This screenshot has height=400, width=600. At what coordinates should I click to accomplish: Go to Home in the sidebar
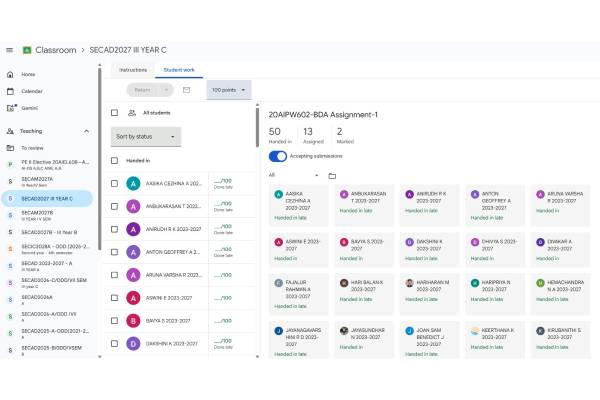(28, 74)
